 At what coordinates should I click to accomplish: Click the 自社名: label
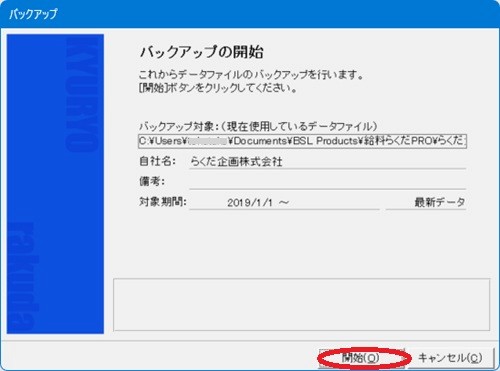tap(157, 161)
